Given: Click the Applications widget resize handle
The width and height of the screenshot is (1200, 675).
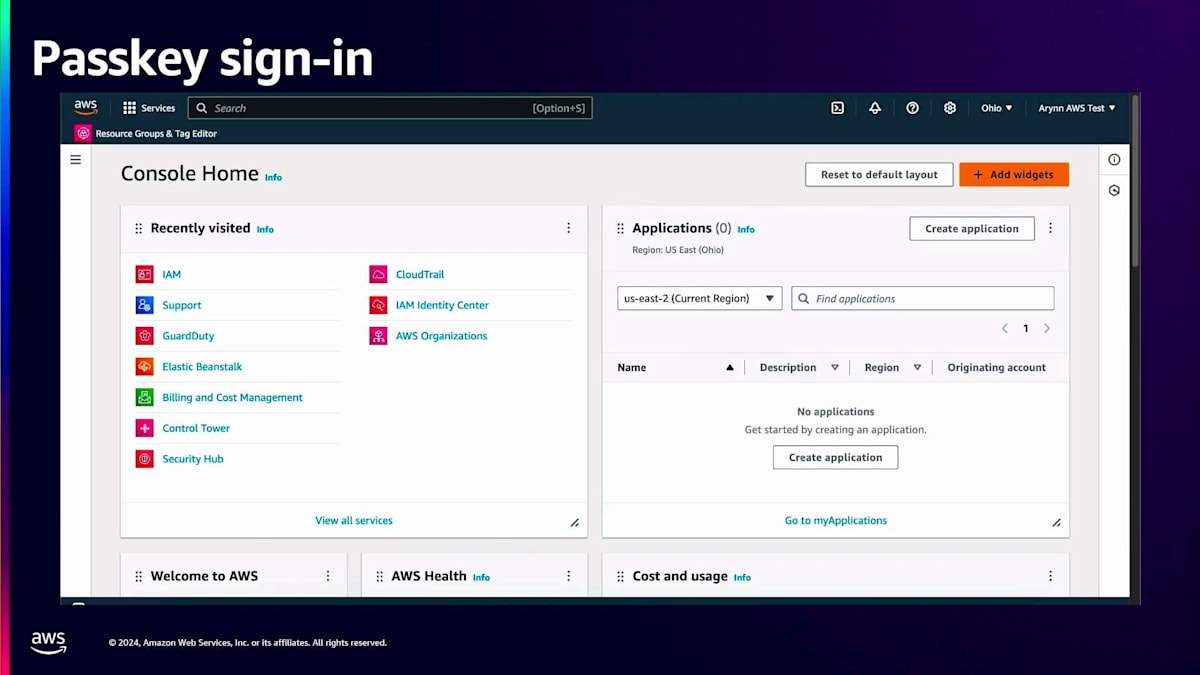Looking at the screenshot, I should coord(1057,523).
